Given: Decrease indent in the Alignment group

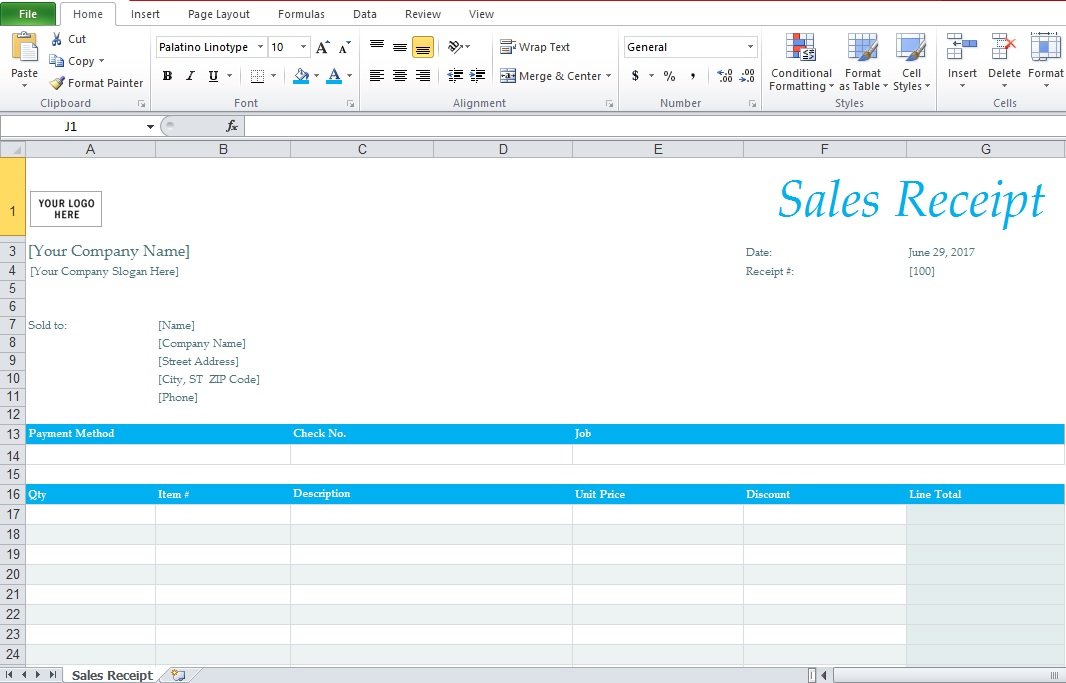Looking at the screenshot, I should [x=455, y=75].
